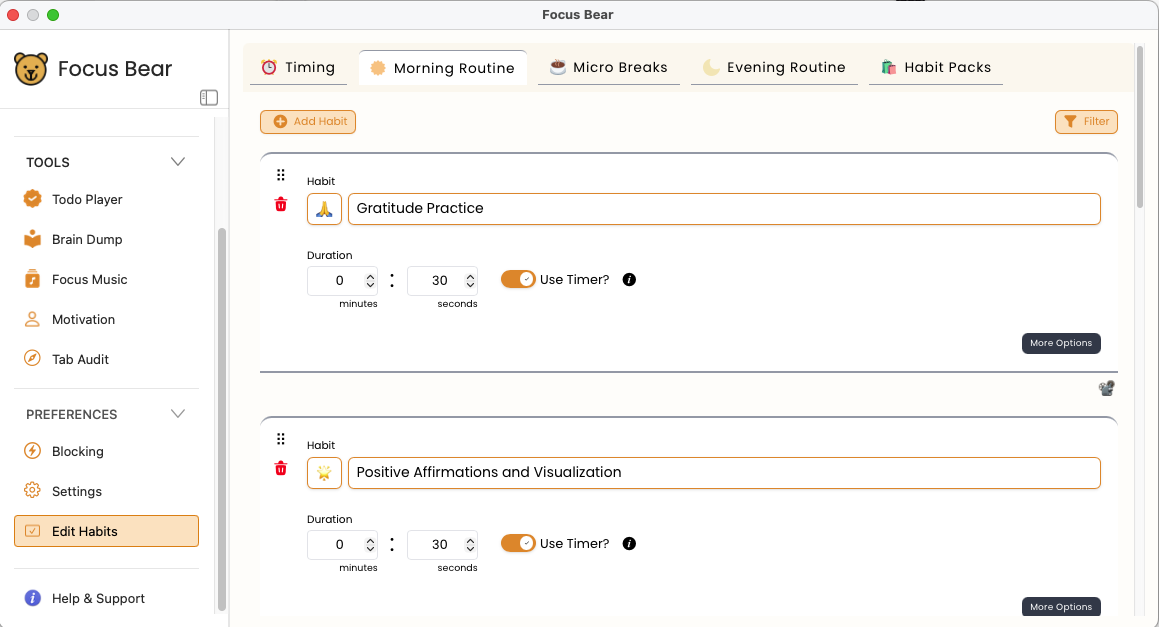Screen dimensions: 1159x627
Task: Open More Options for Gratitude Practice
Action: [1061, 343]
